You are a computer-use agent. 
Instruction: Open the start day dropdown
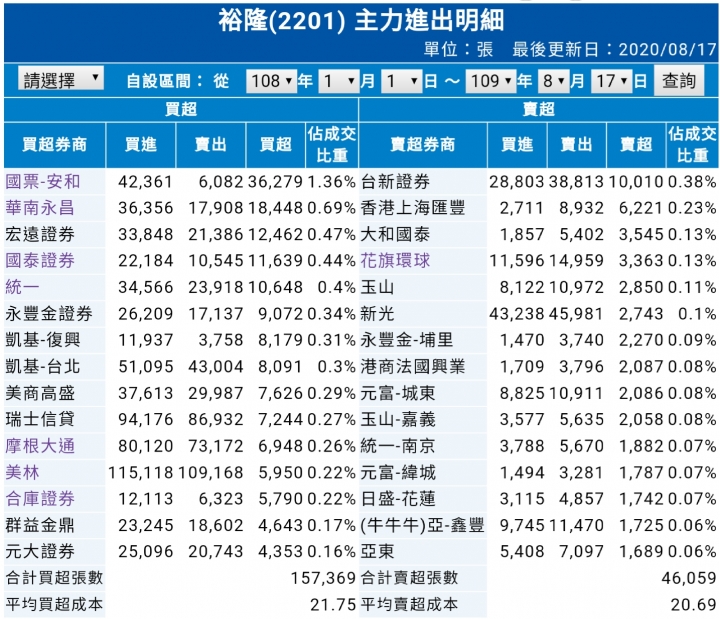(x=401, y=81)
